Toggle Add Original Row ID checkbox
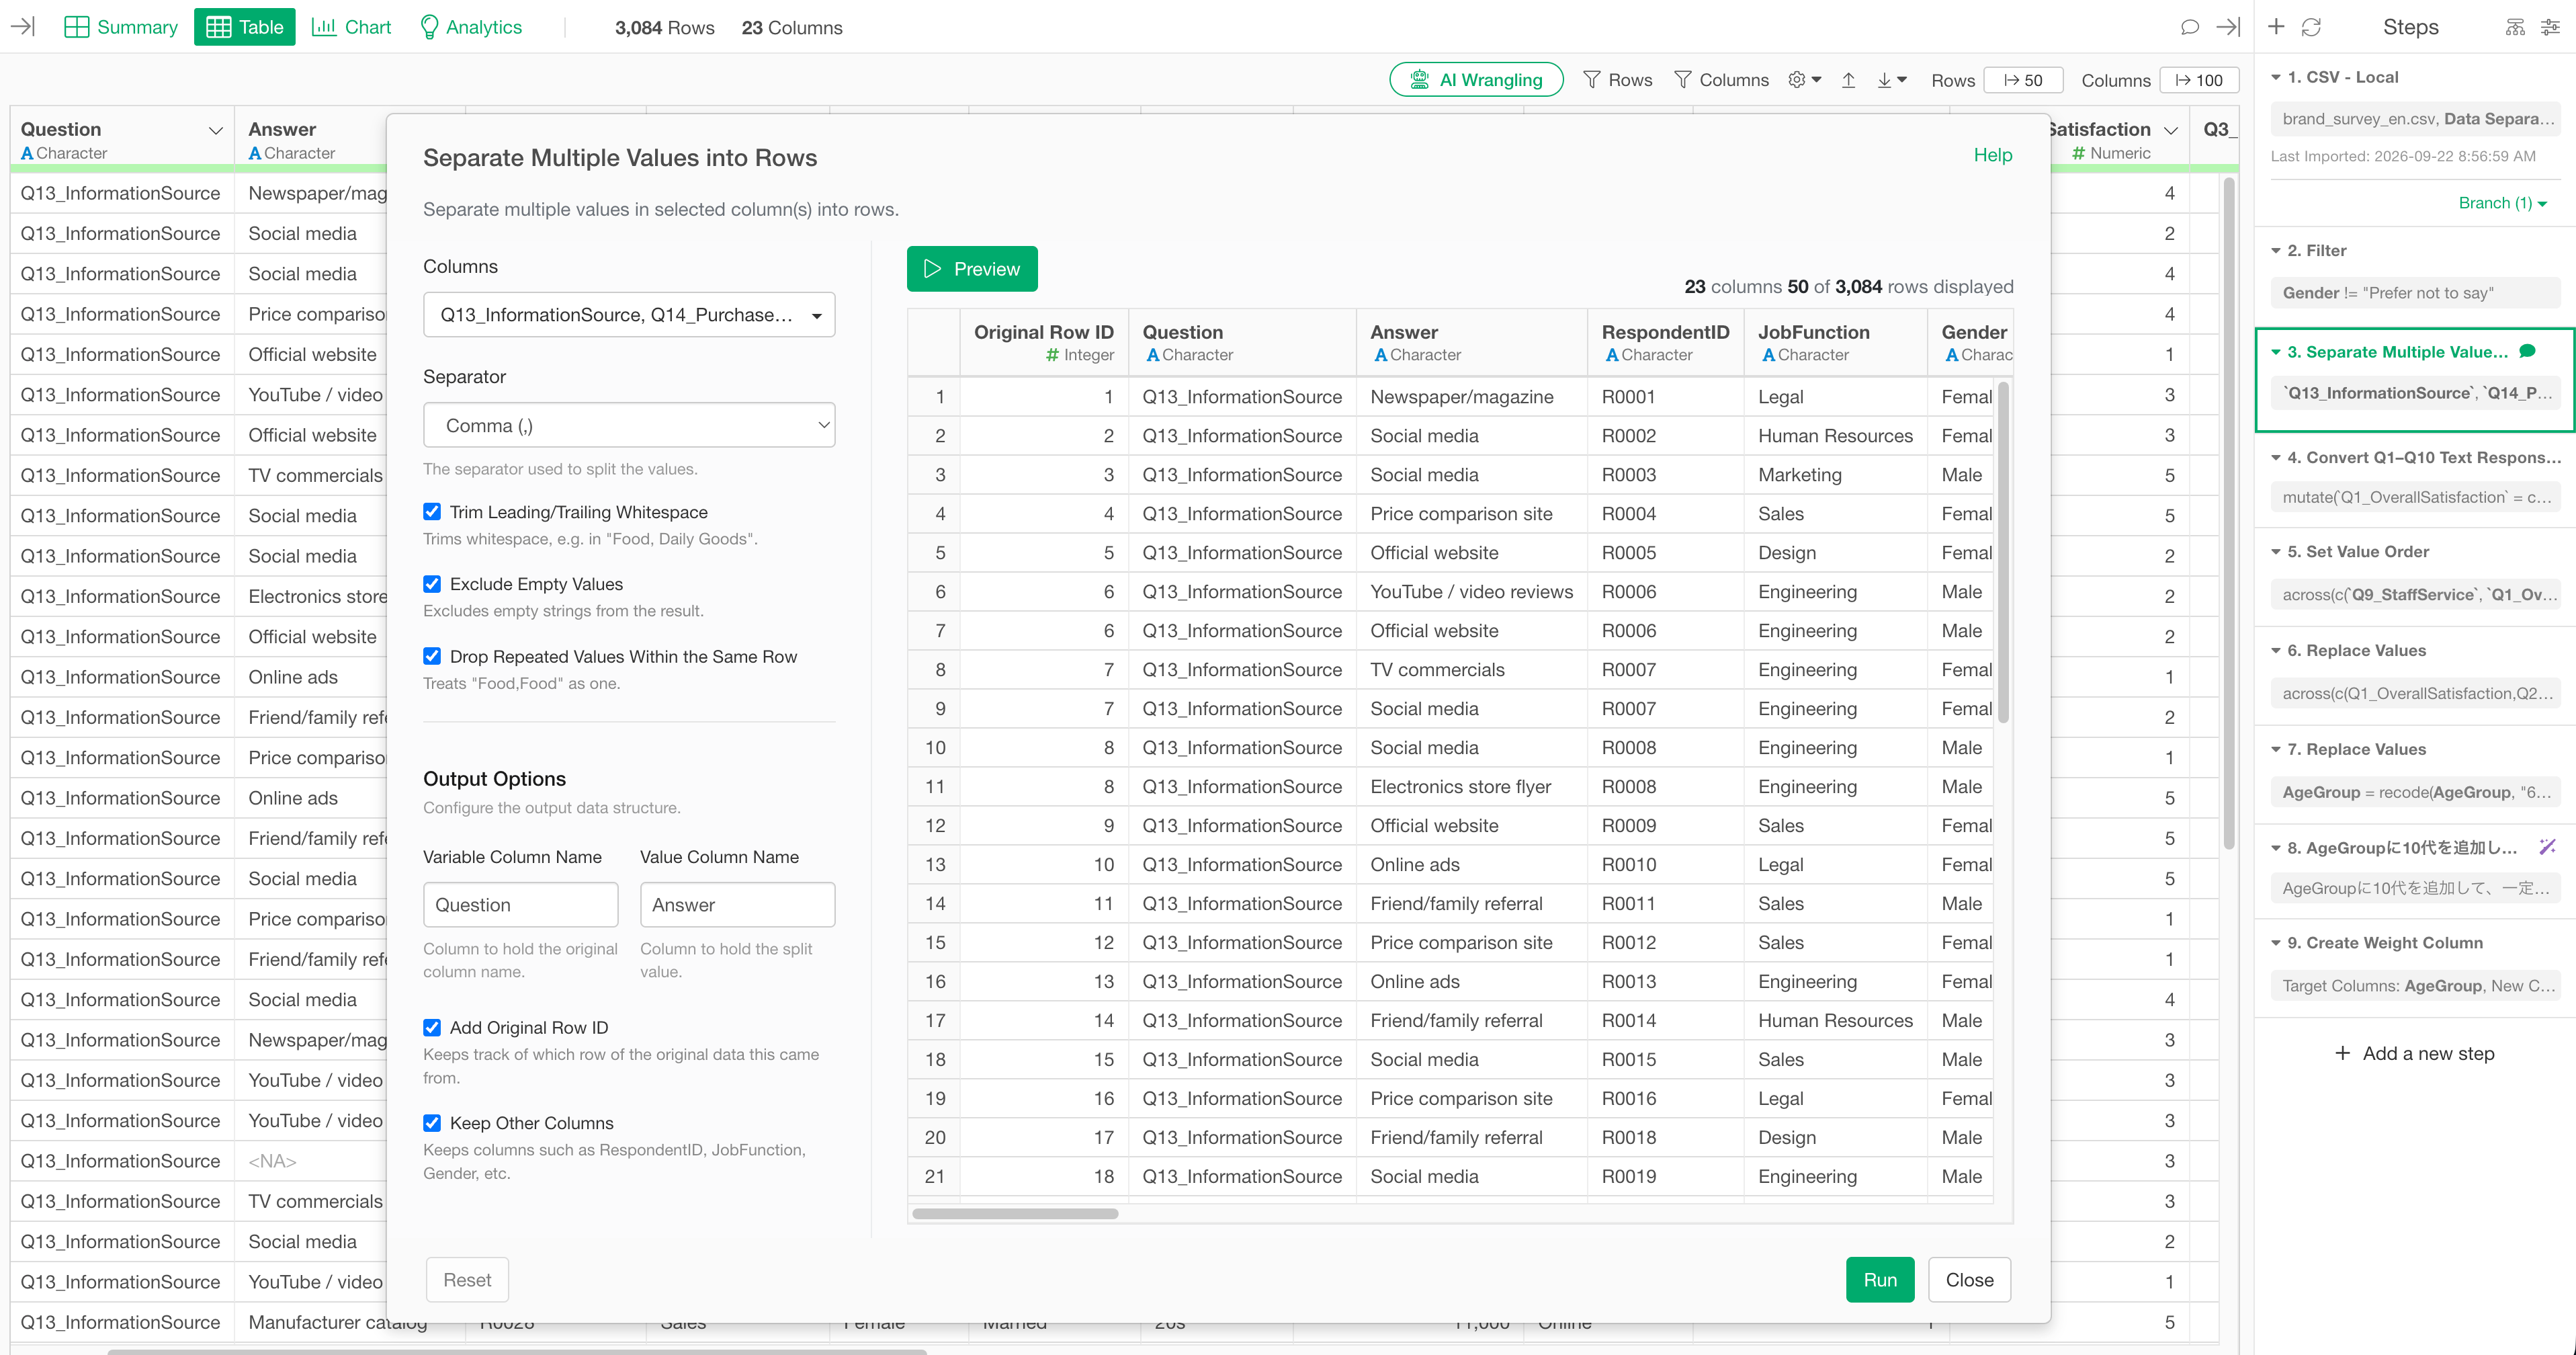Screen dimensions: 2576x1355 [x=432, y=1027]
